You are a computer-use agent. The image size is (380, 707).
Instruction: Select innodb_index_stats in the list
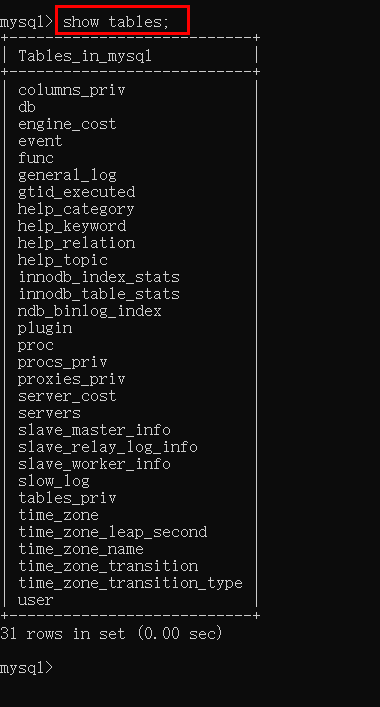click(x=99, y=277)
